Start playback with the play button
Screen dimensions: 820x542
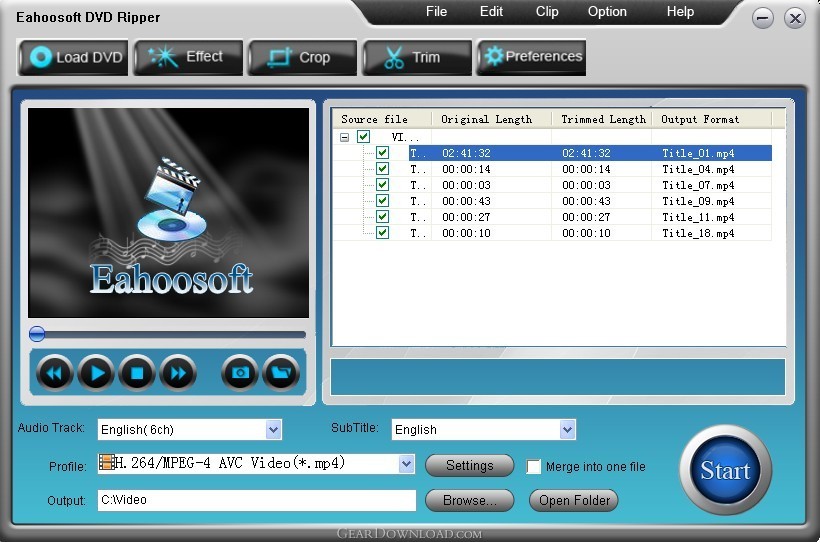click(96, 373)
